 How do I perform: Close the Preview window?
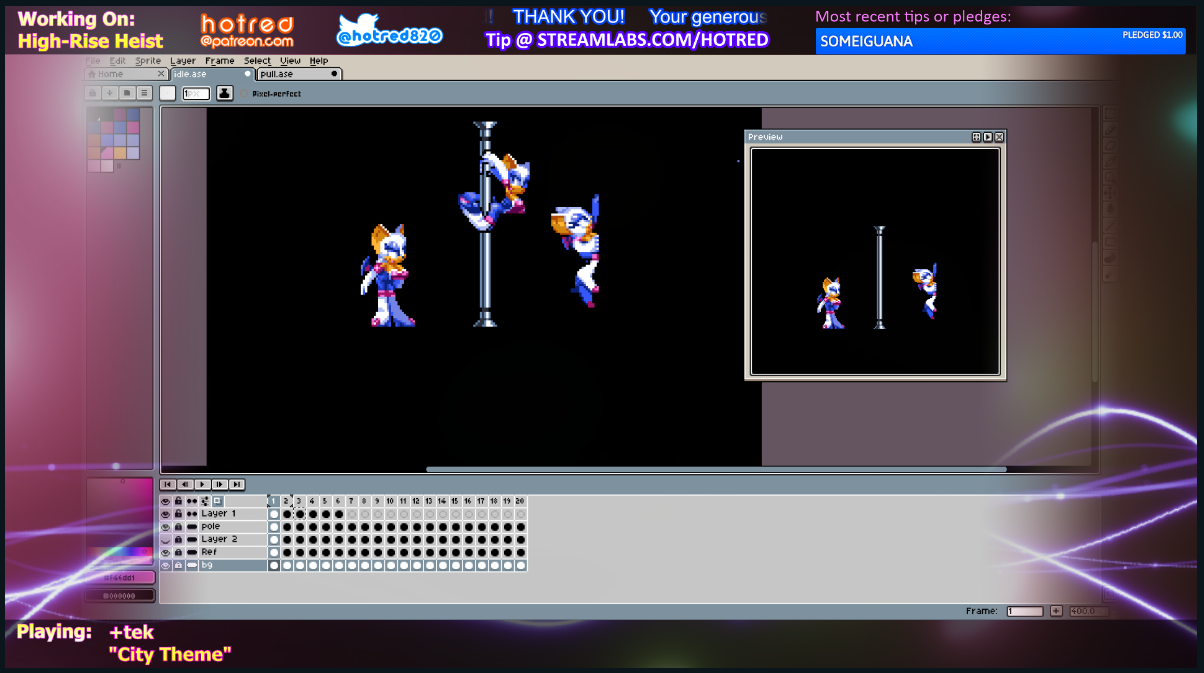click(998, 137)
